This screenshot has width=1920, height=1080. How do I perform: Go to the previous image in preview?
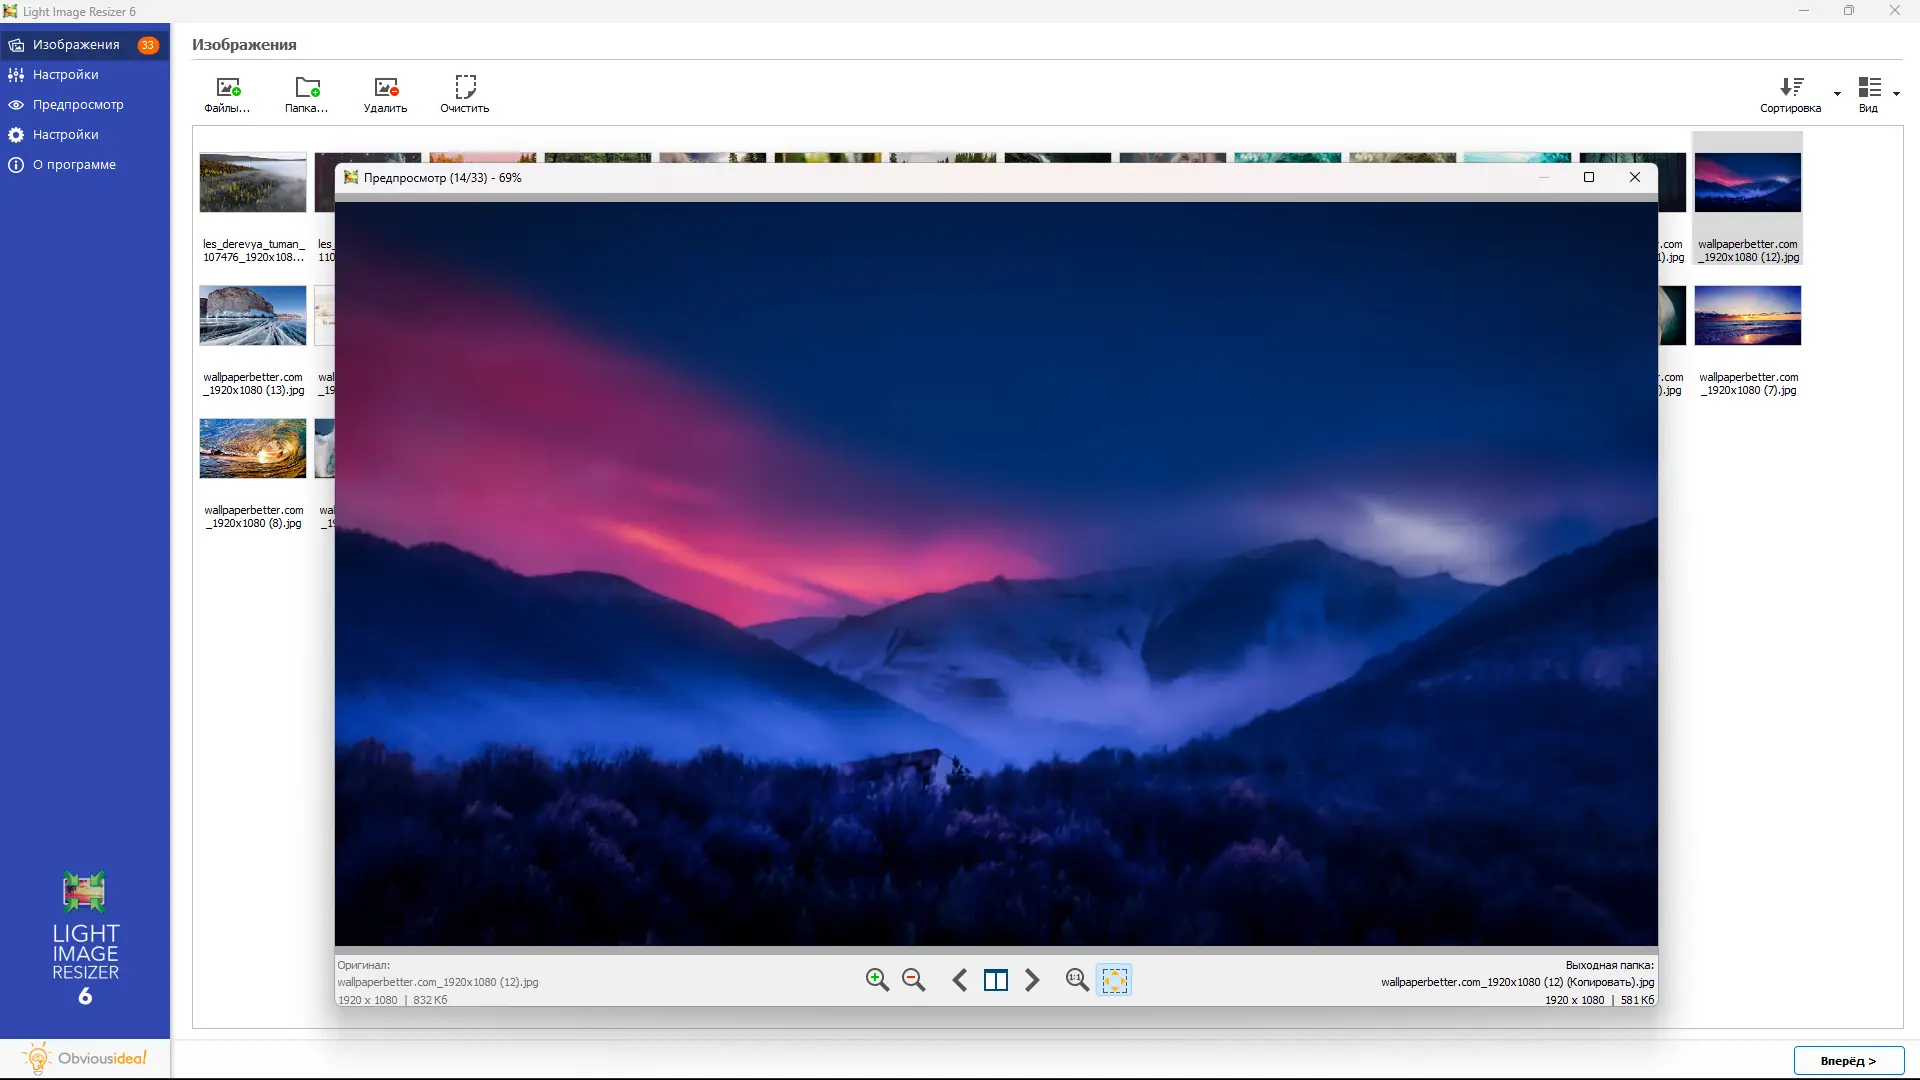[959, 980]
